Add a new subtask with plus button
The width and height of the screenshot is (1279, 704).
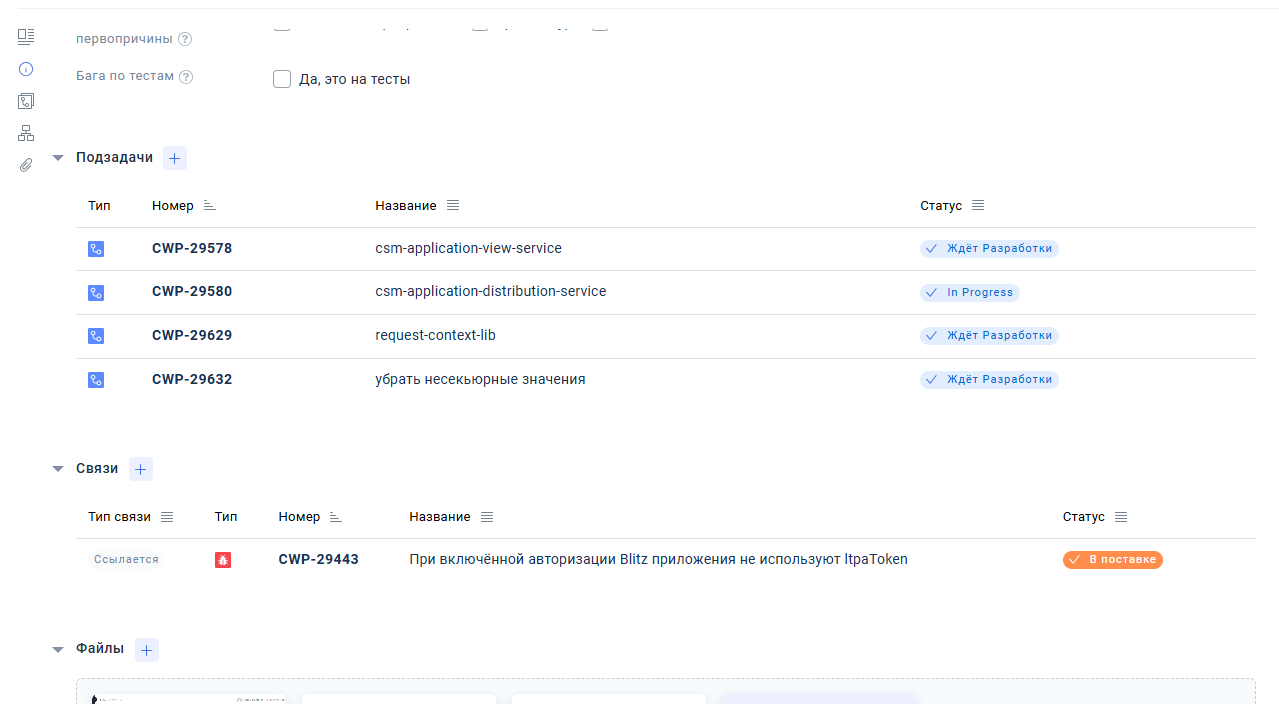tap(175, 158)
